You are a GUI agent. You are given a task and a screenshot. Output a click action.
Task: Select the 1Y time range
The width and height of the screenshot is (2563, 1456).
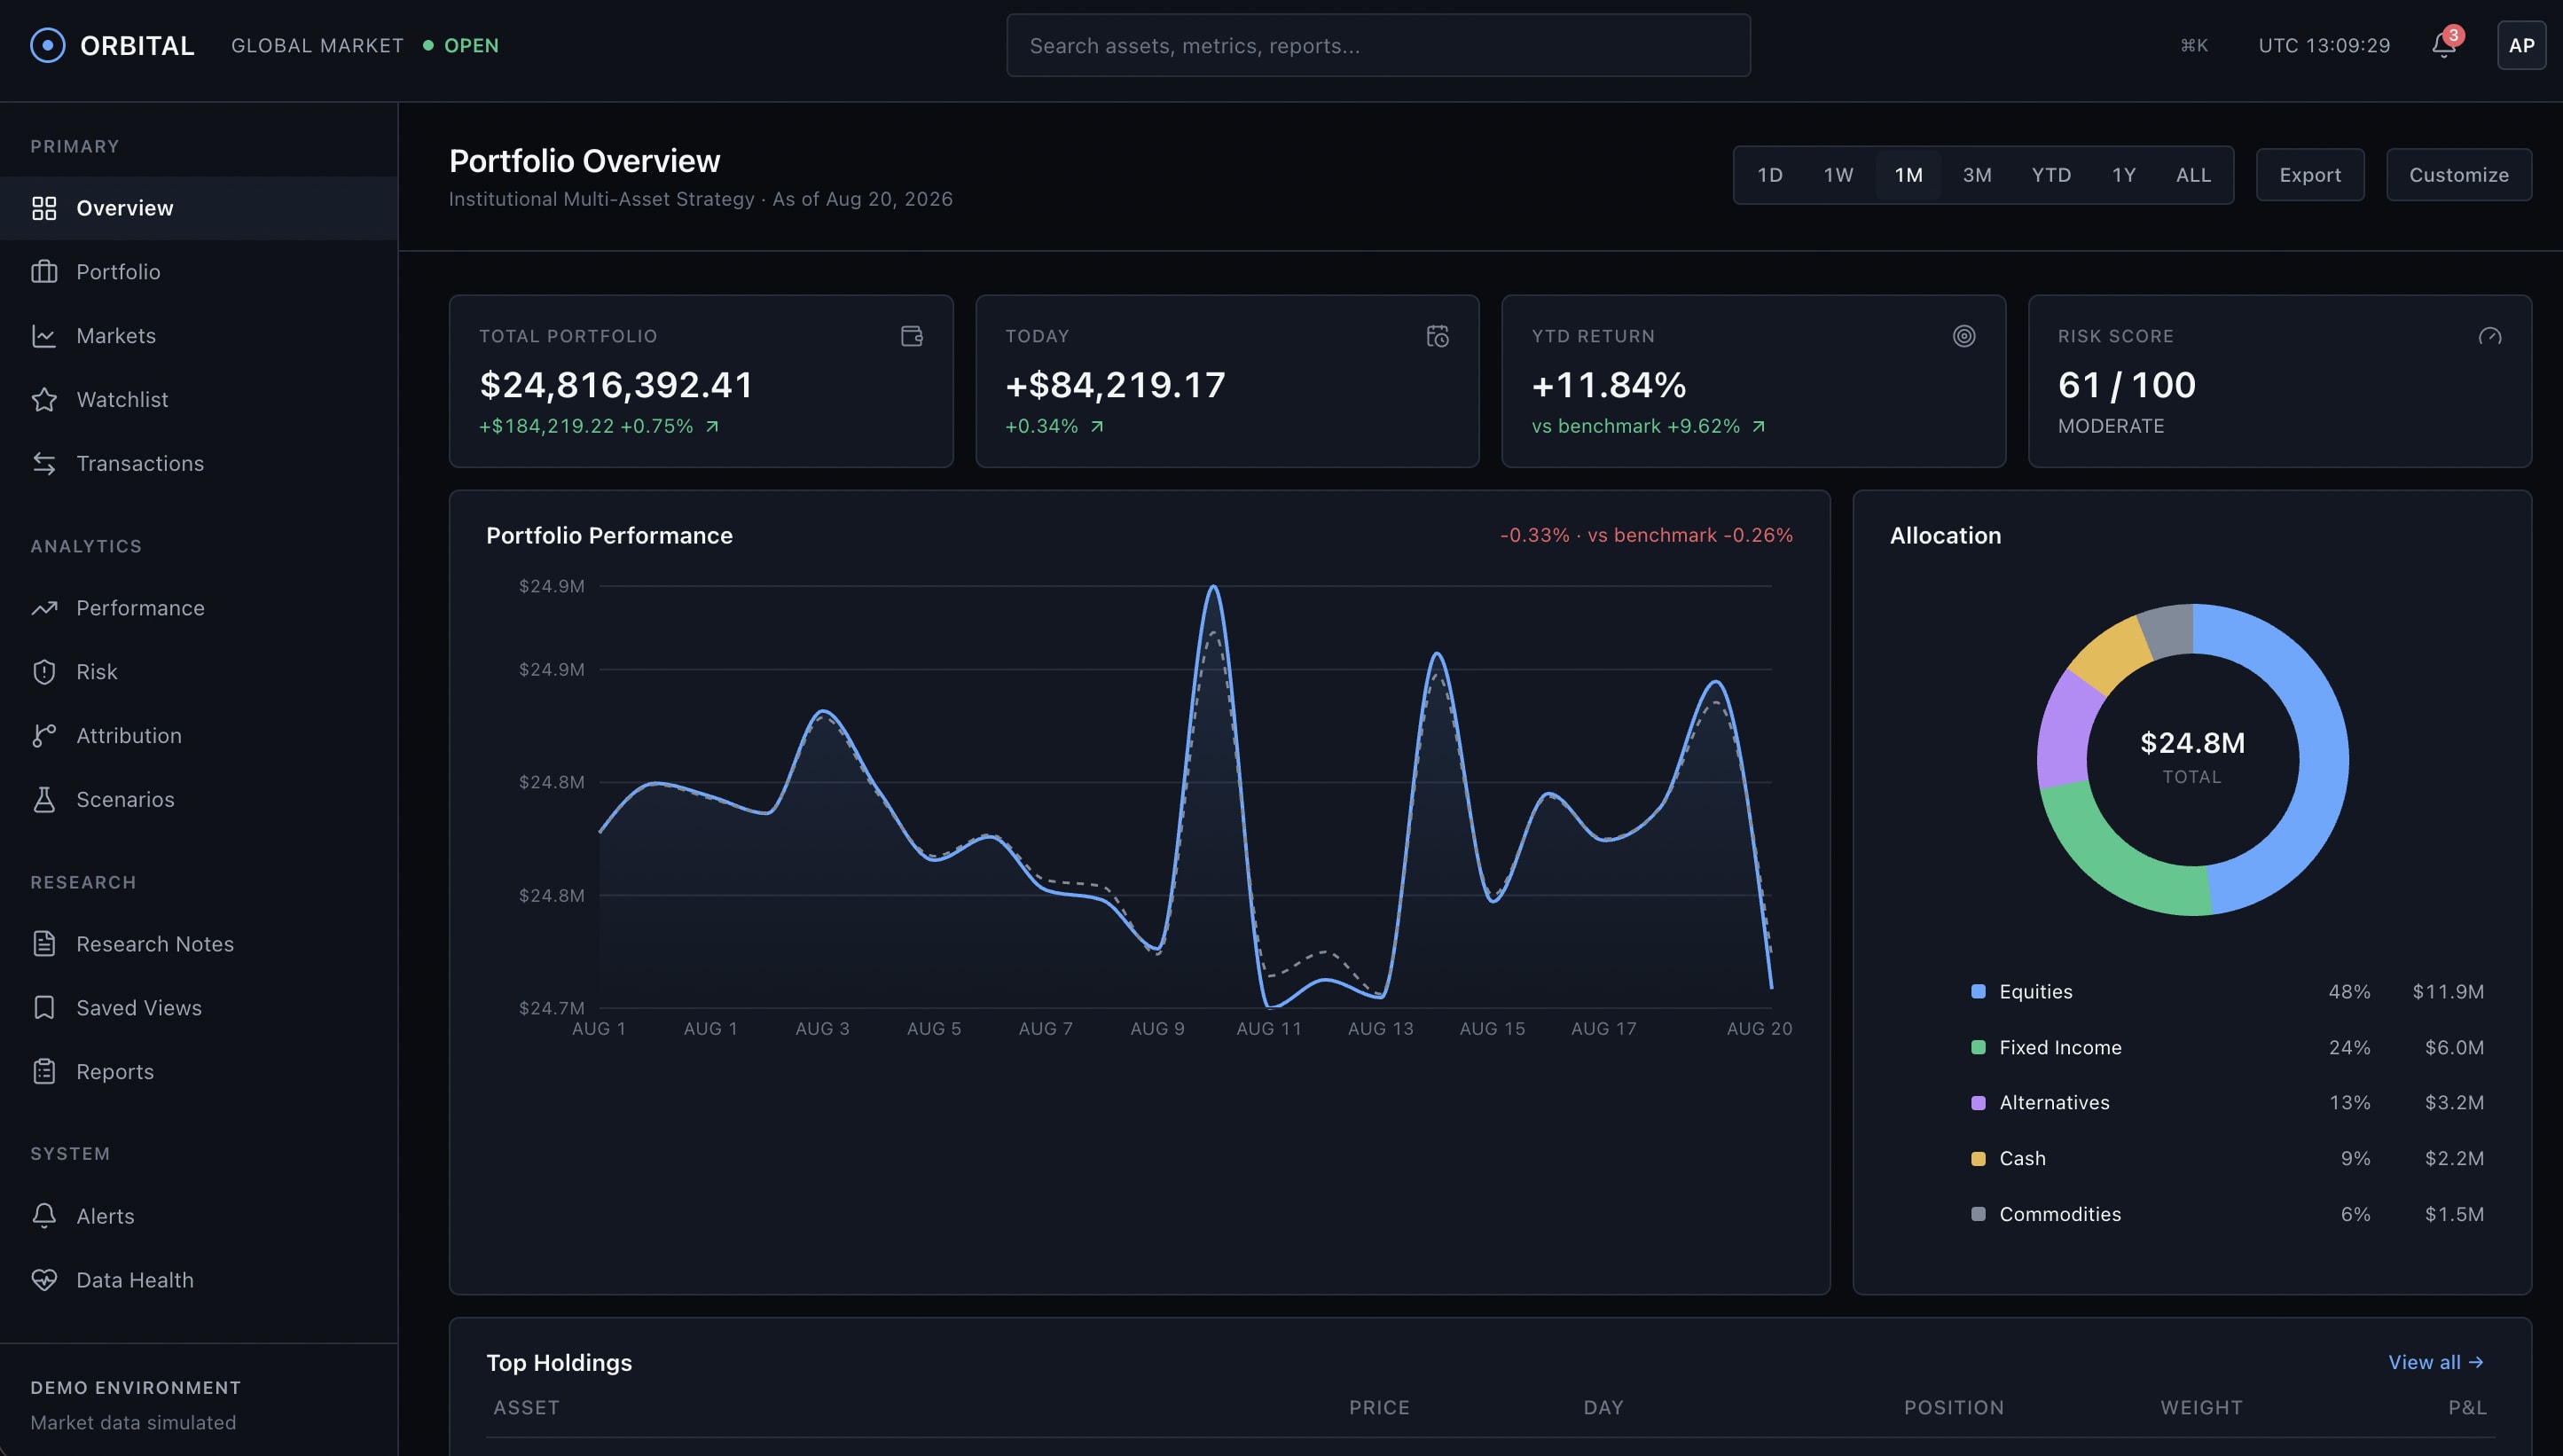tap(2124, 175)
